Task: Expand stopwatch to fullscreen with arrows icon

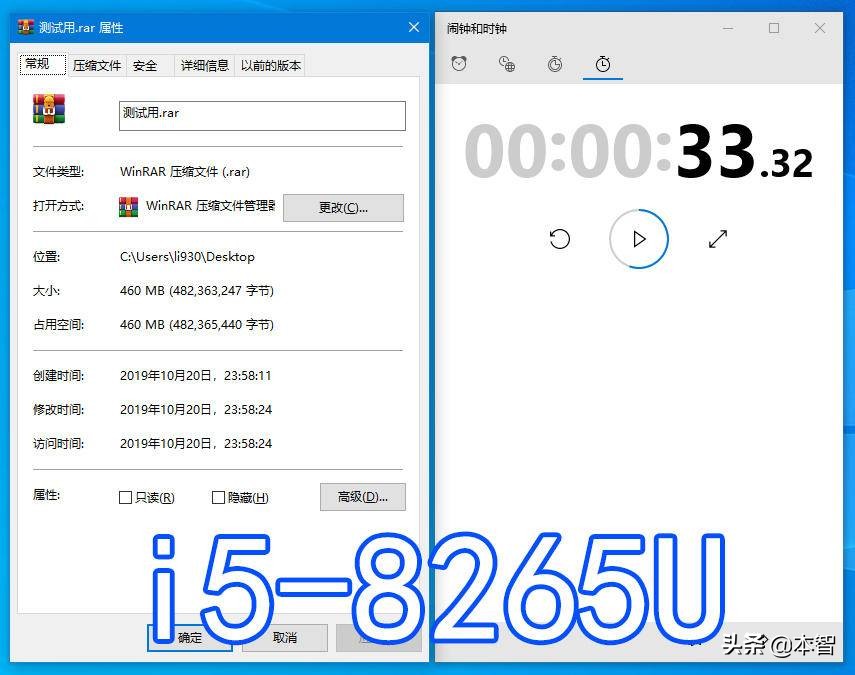Action: tap(716, 239)
